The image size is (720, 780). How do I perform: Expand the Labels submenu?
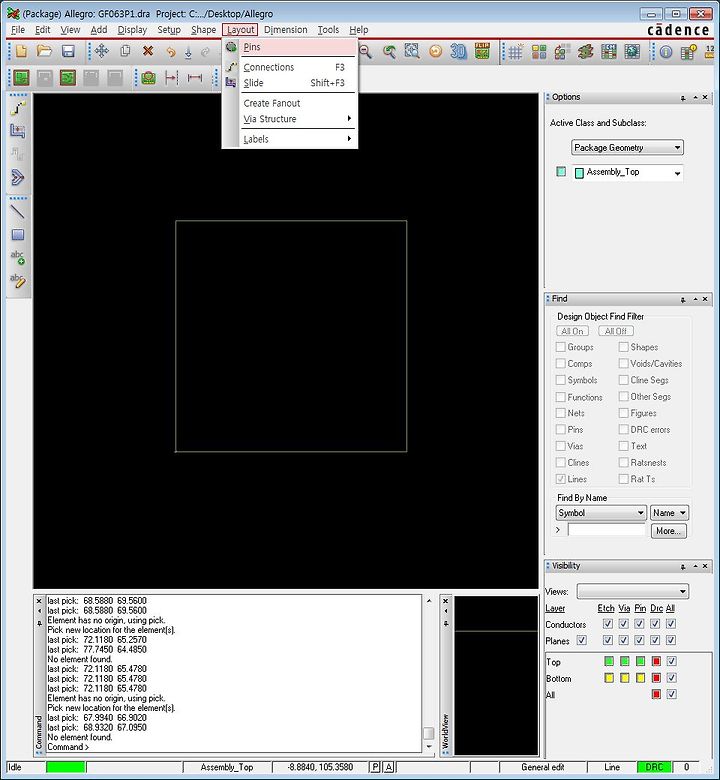coord(298,139)
